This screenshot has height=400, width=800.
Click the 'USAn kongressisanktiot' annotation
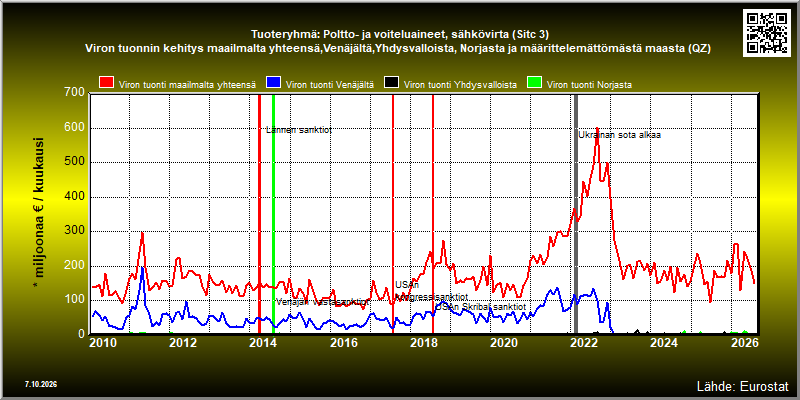coord(432,291)
